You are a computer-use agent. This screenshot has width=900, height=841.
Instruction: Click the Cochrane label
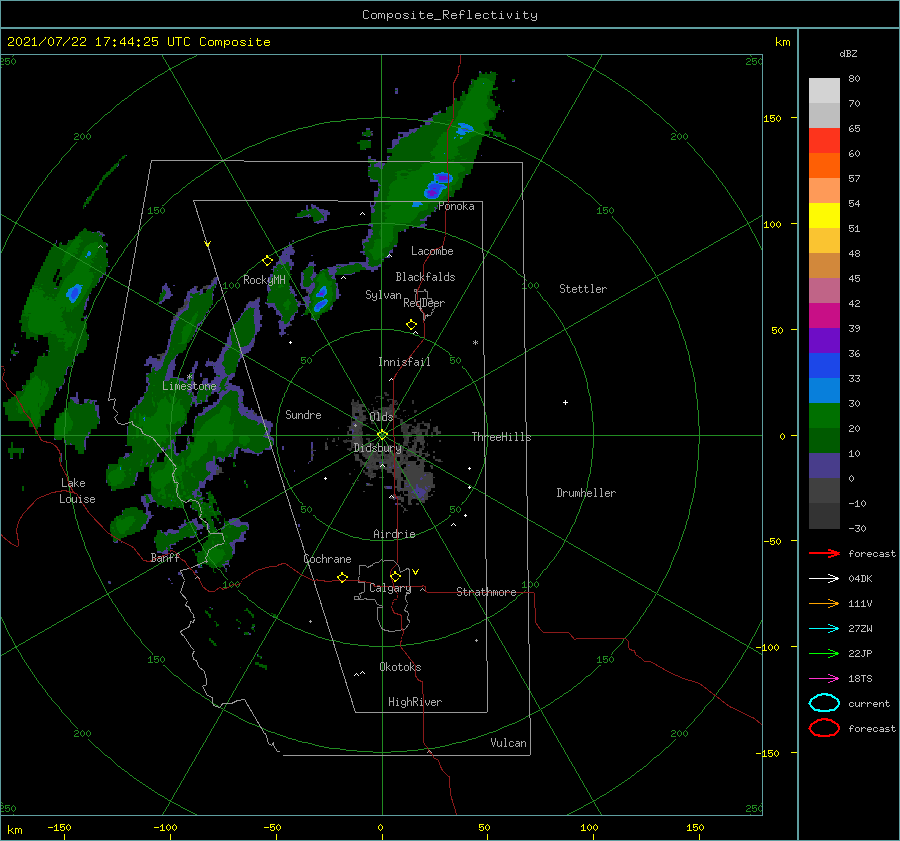tap(327, 559)
